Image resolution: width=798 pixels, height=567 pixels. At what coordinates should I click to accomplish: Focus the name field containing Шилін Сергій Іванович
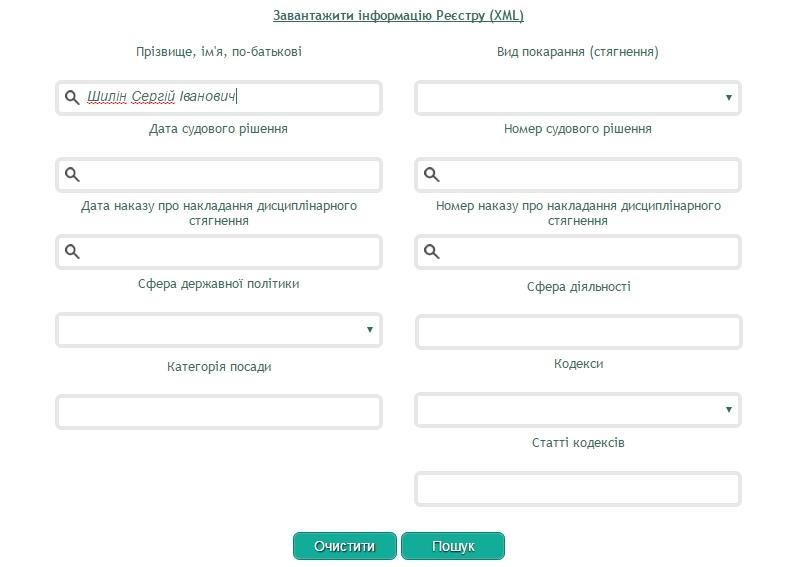[230, 98]
